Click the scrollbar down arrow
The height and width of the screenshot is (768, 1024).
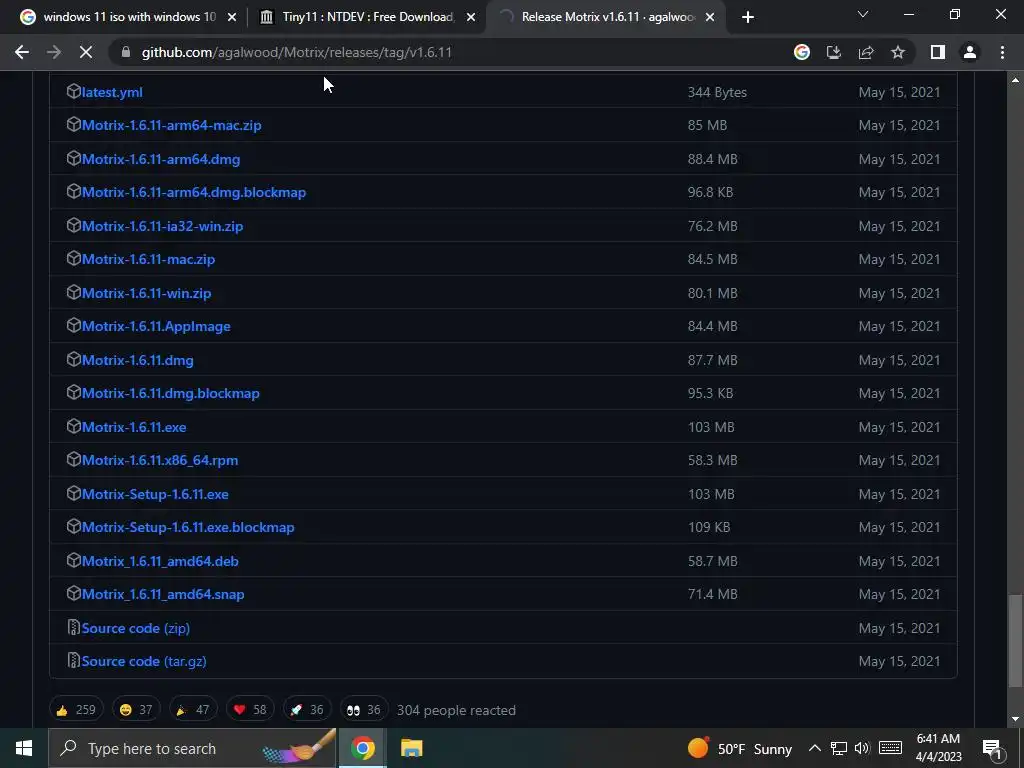click(1014, 719)
